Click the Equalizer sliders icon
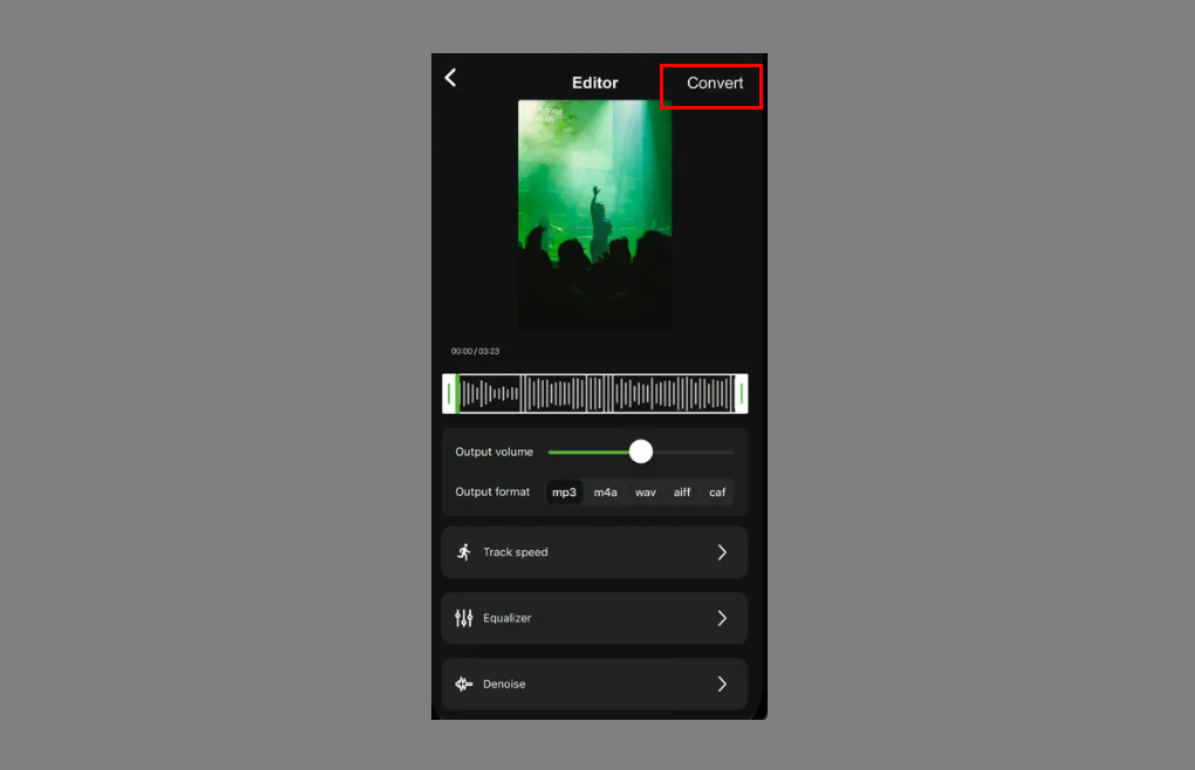Screen dimensions: 1195x770 (x=464, y=618)
